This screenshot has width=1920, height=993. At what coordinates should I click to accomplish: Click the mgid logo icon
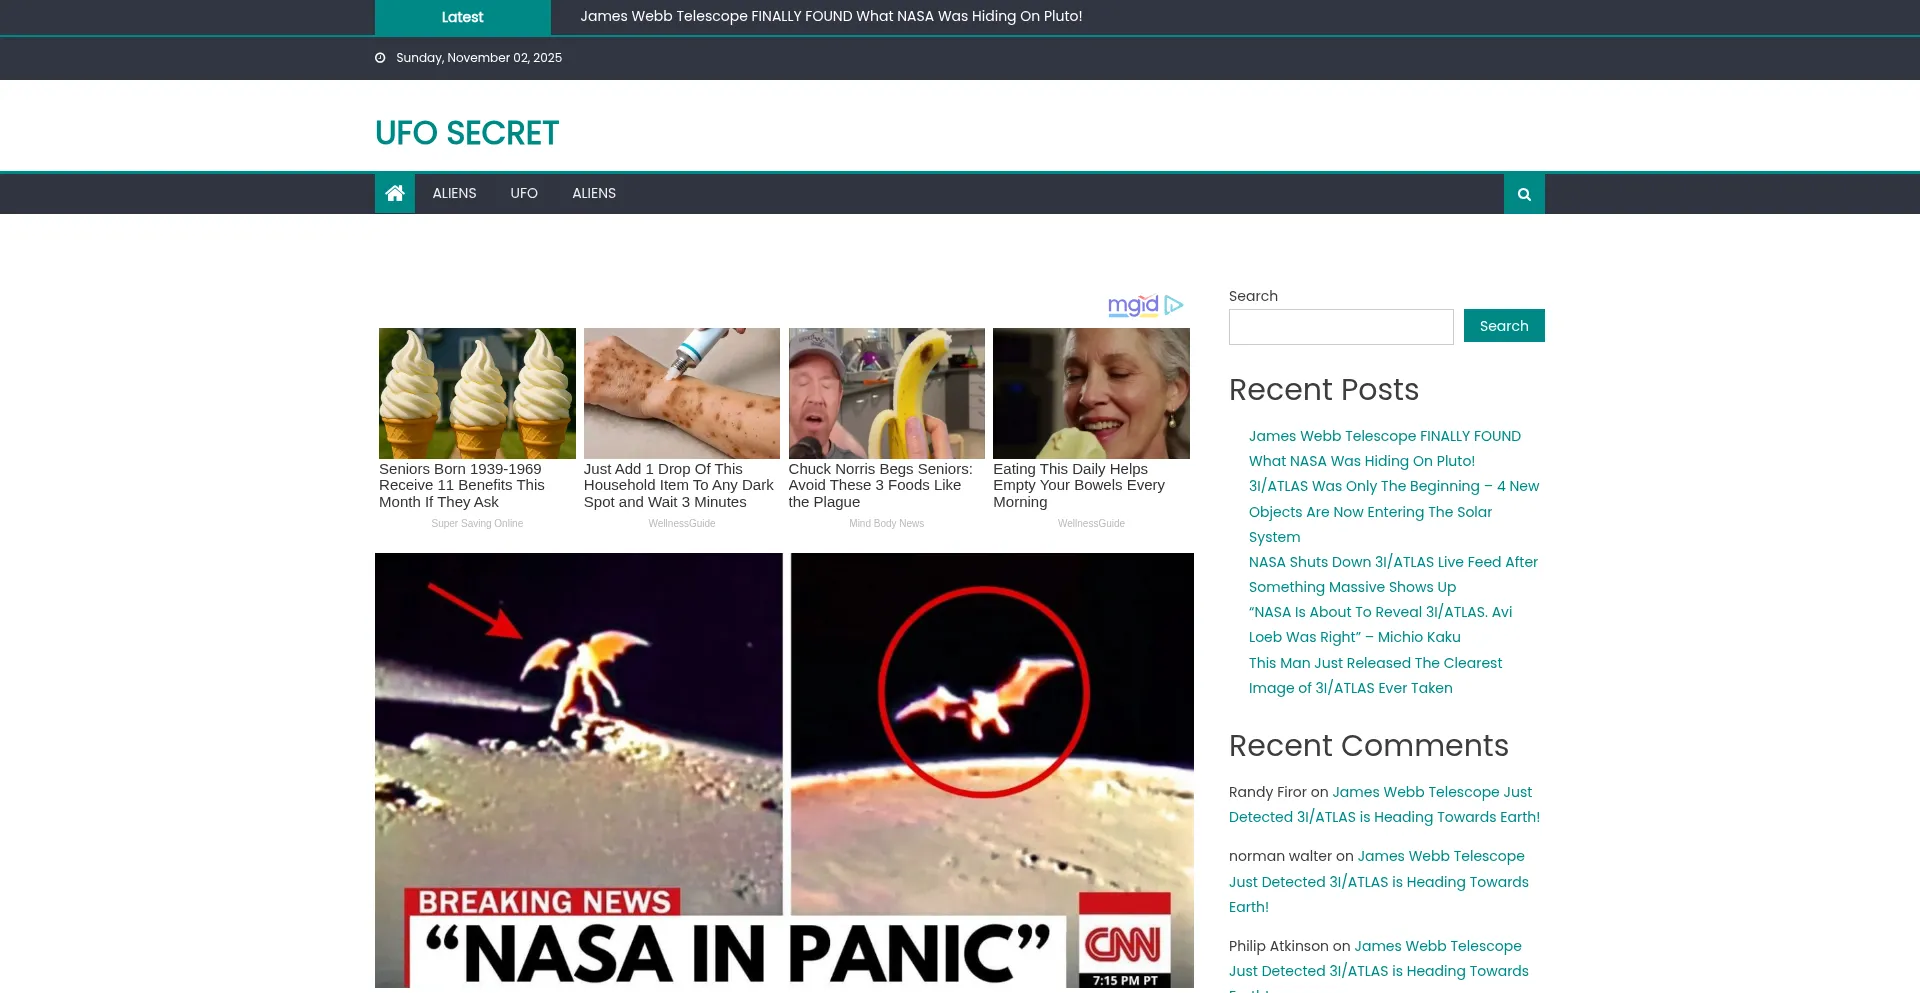[x=1133, y=305]
